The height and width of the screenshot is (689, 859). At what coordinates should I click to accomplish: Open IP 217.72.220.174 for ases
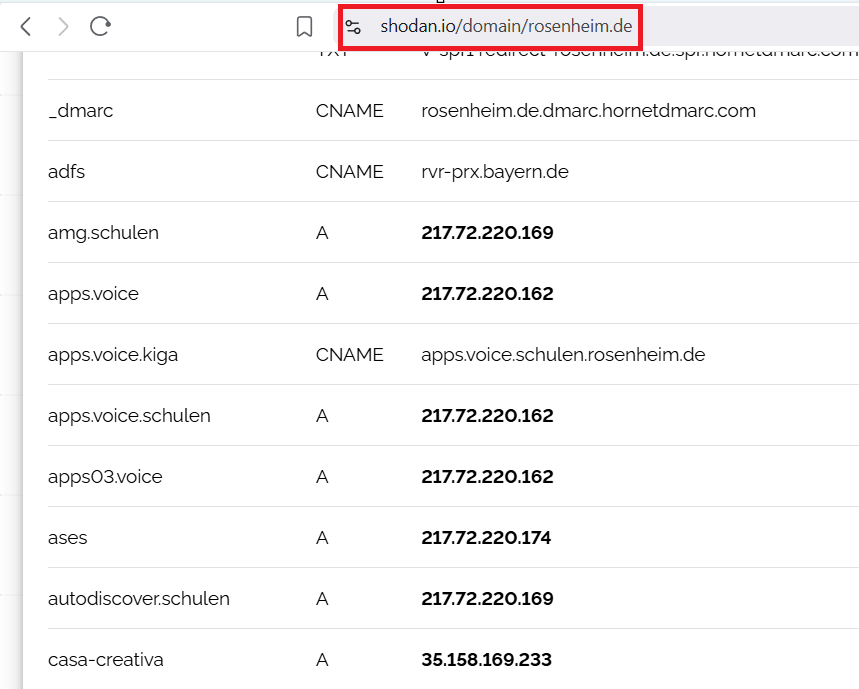[x=486, y=538]
